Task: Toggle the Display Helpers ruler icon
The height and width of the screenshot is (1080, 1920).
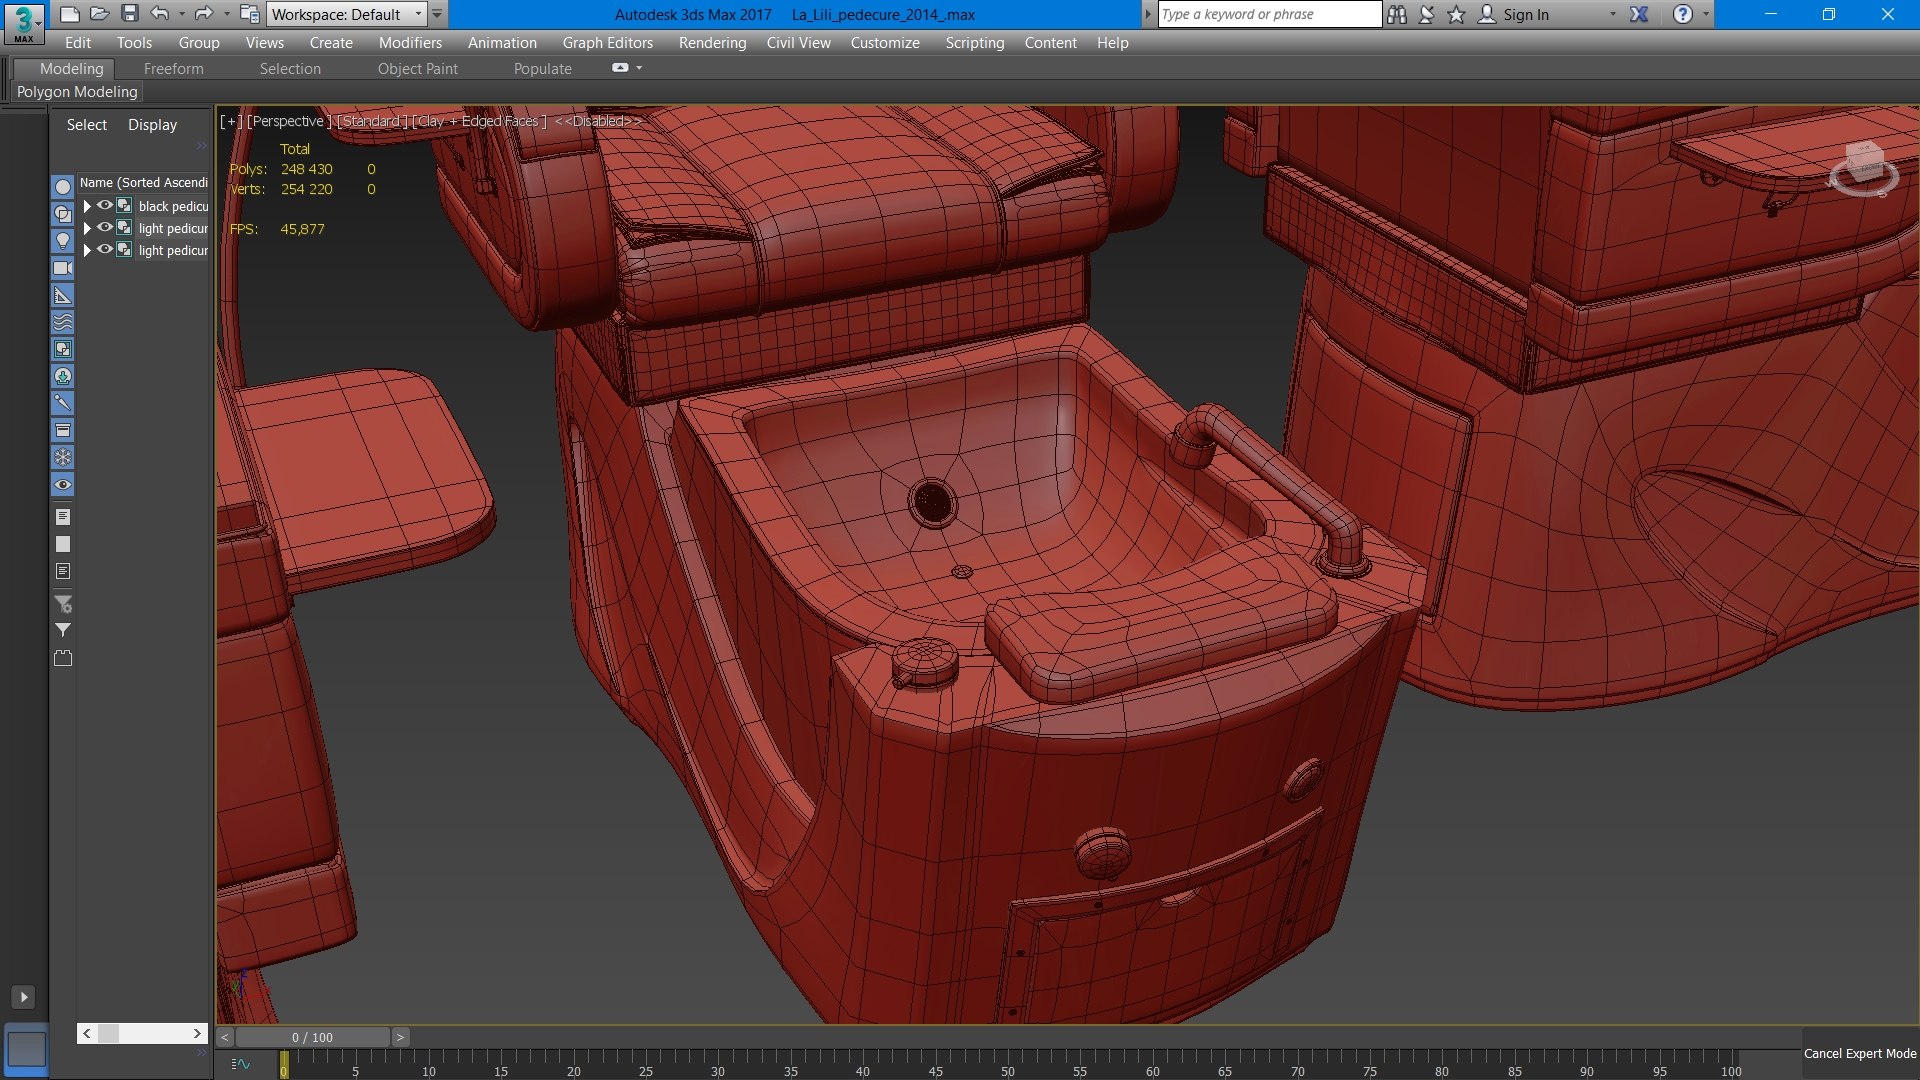Action: pyautogui.click(x=63, y=295)
